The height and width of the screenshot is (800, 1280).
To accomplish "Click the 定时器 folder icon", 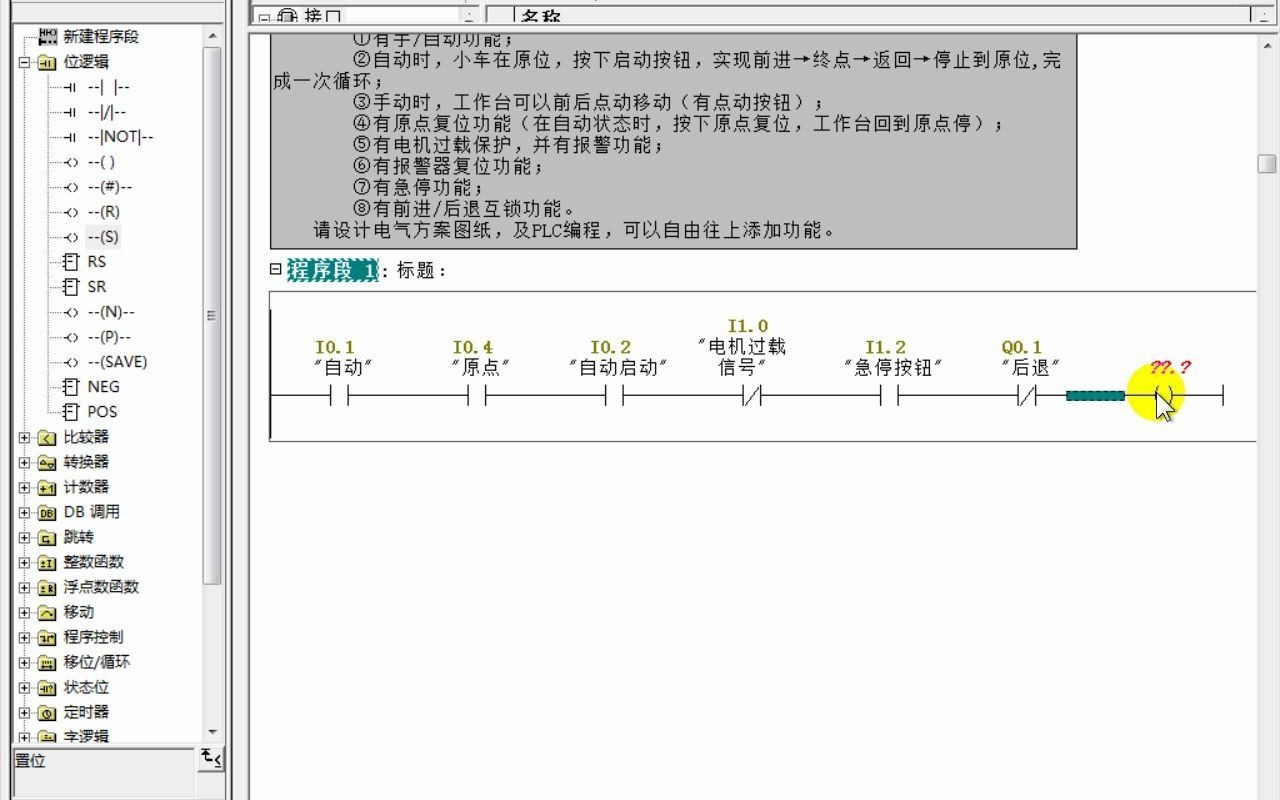I will pos(47,713).
